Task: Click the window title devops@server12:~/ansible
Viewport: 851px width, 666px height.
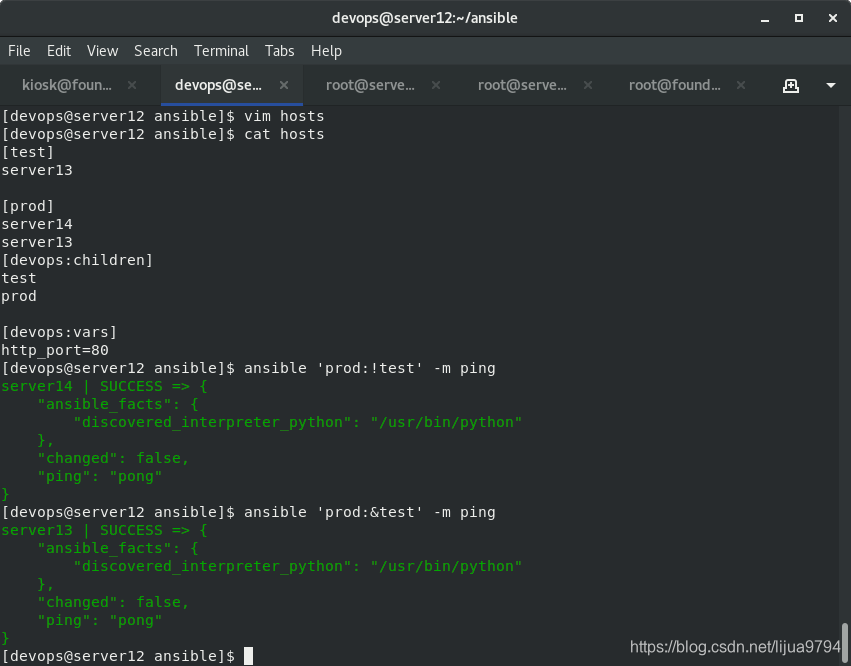Action: click(425, 18)
